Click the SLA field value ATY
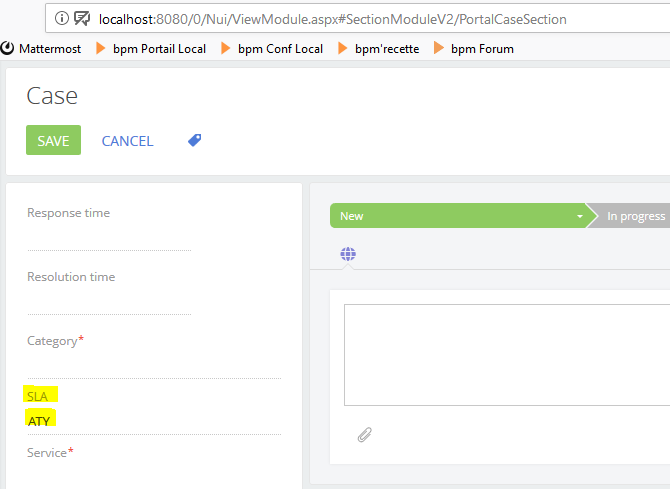 (x=39, y=421)
